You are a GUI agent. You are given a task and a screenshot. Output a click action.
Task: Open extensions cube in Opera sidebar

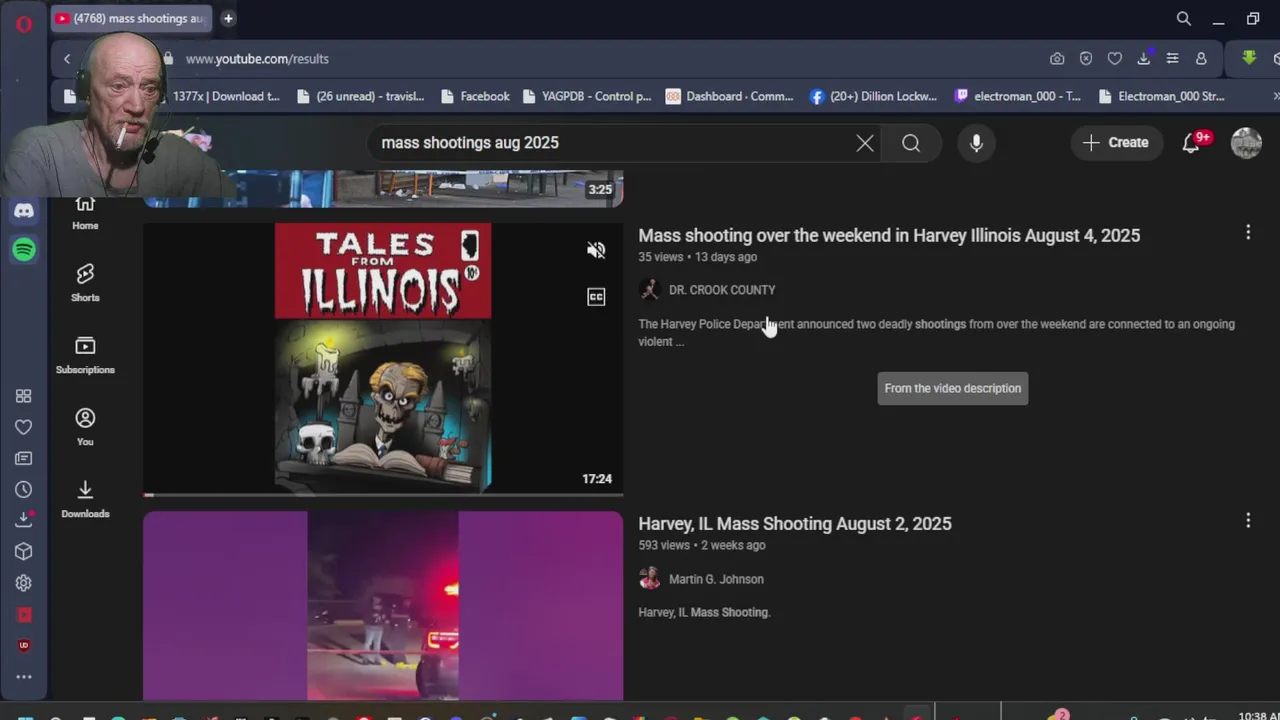click(24, 551)
